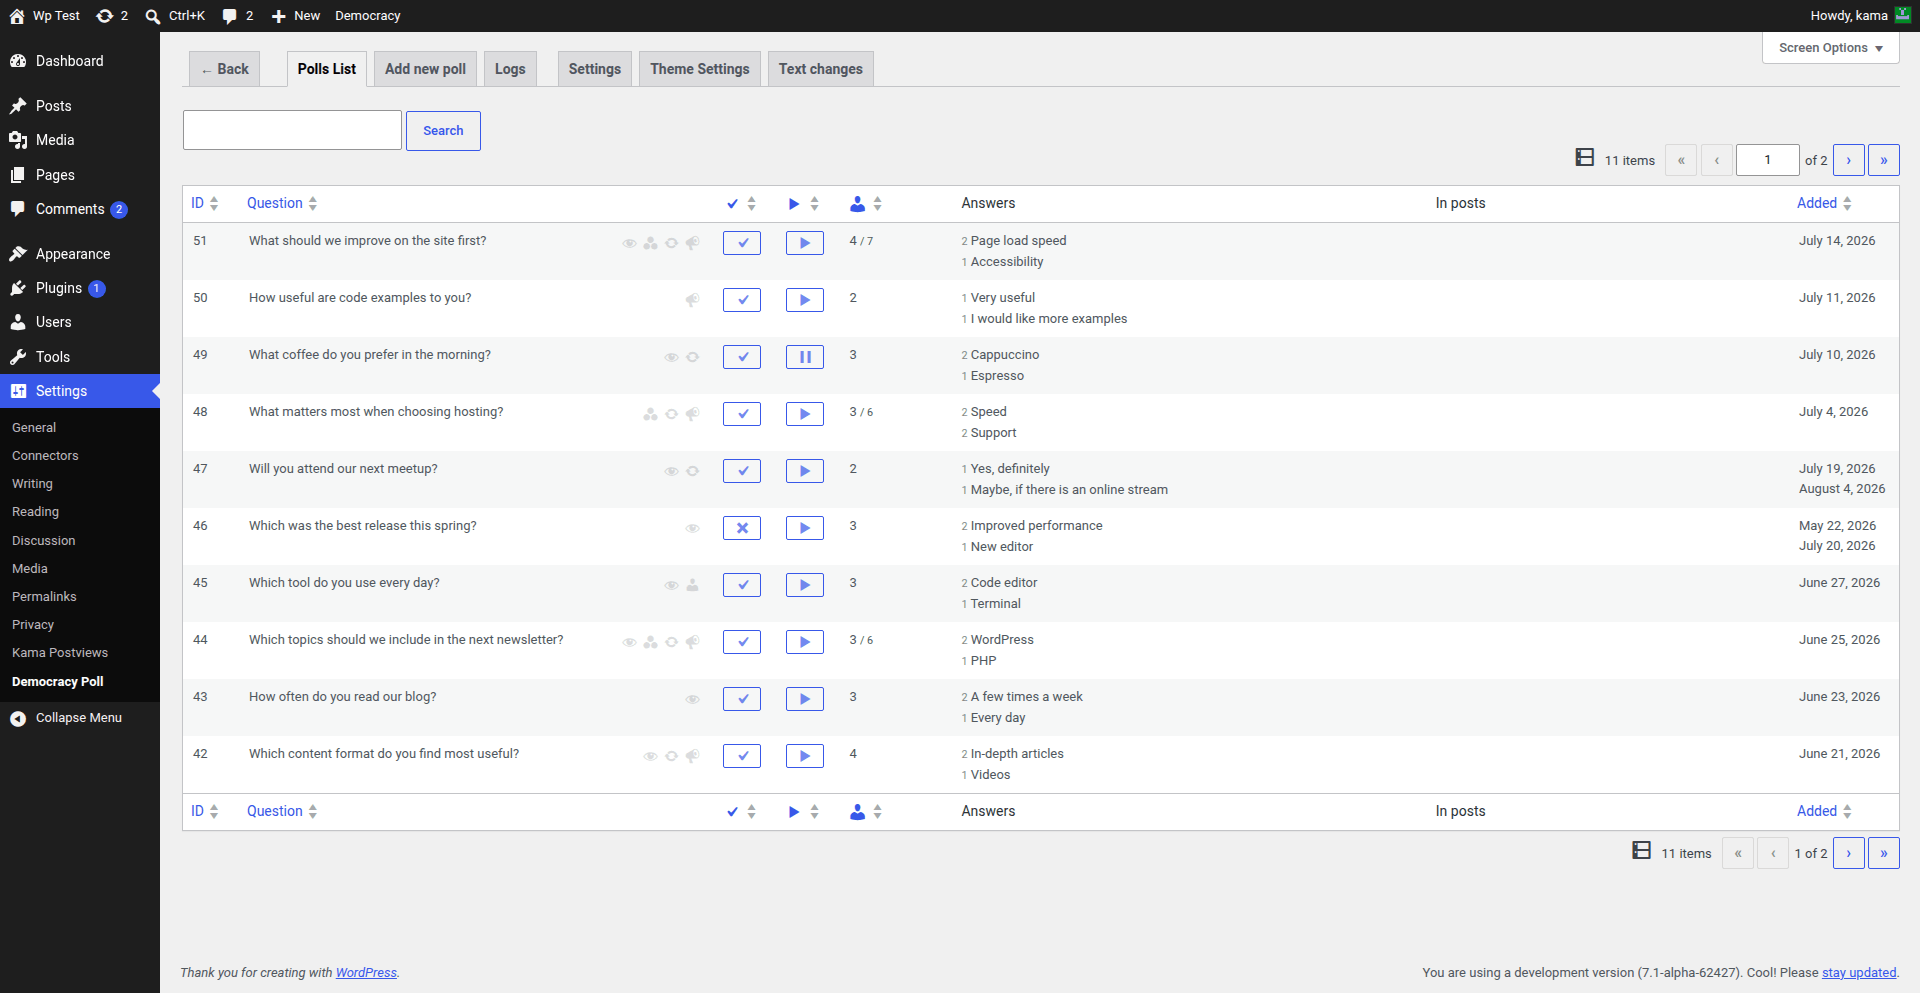Click the stay updated link
This screenshot has height=993, width=1920.
[x=1859, y=973]
